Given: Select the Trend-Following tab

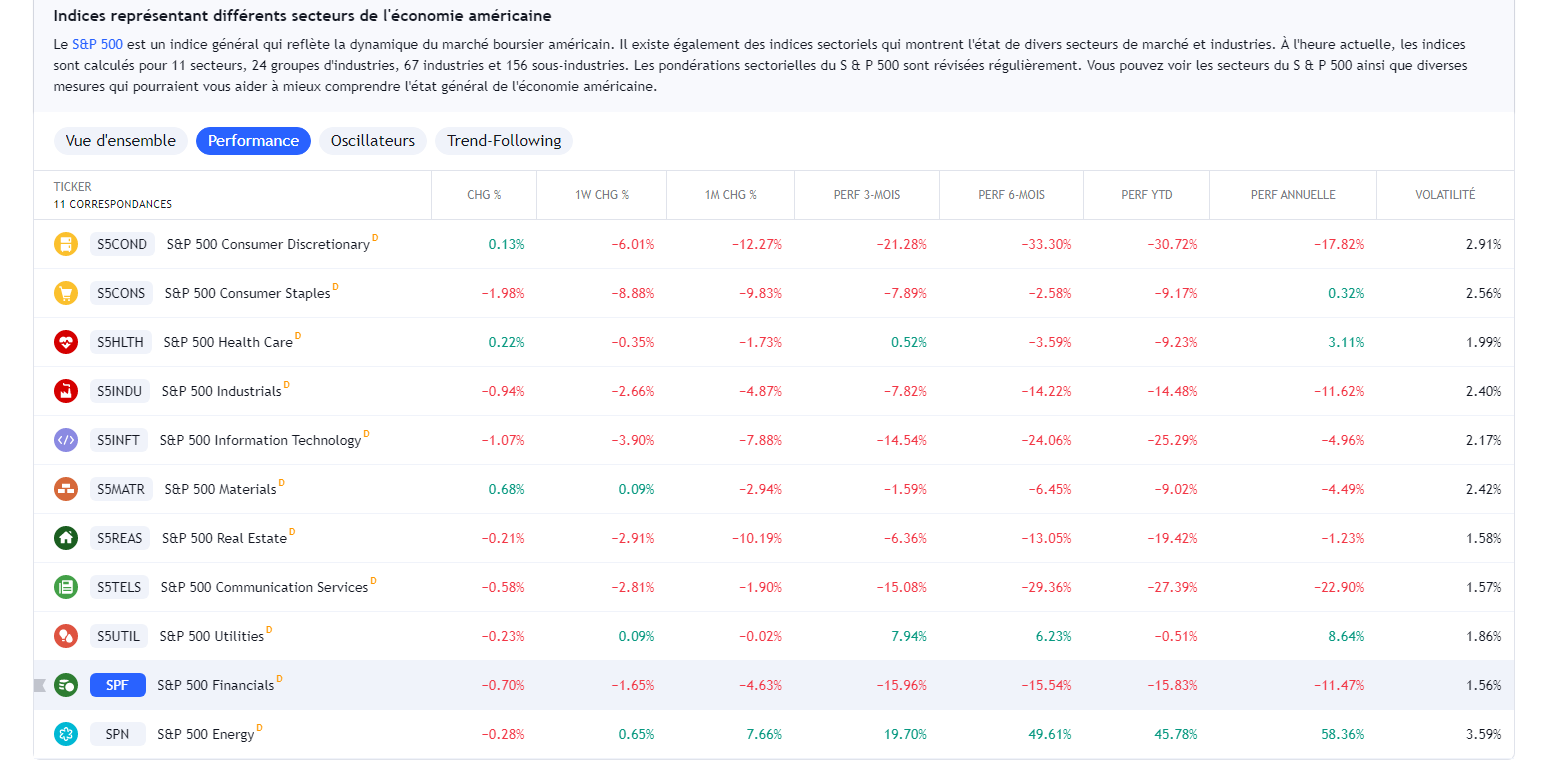Looking at the screenshot, I should [504, 141].
